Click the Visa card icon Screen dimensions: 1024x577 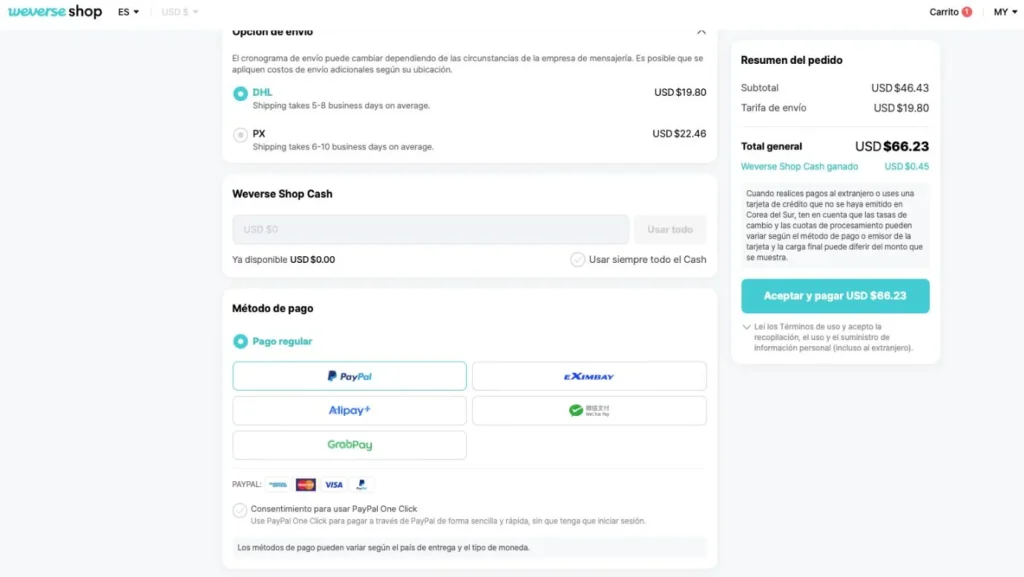pyautogui.click(x=334, y=485)
